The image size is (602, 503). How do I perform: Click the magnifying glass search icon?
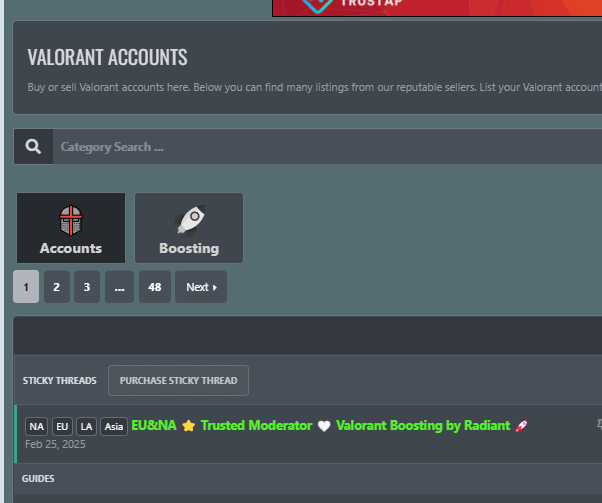click(33, 147)
